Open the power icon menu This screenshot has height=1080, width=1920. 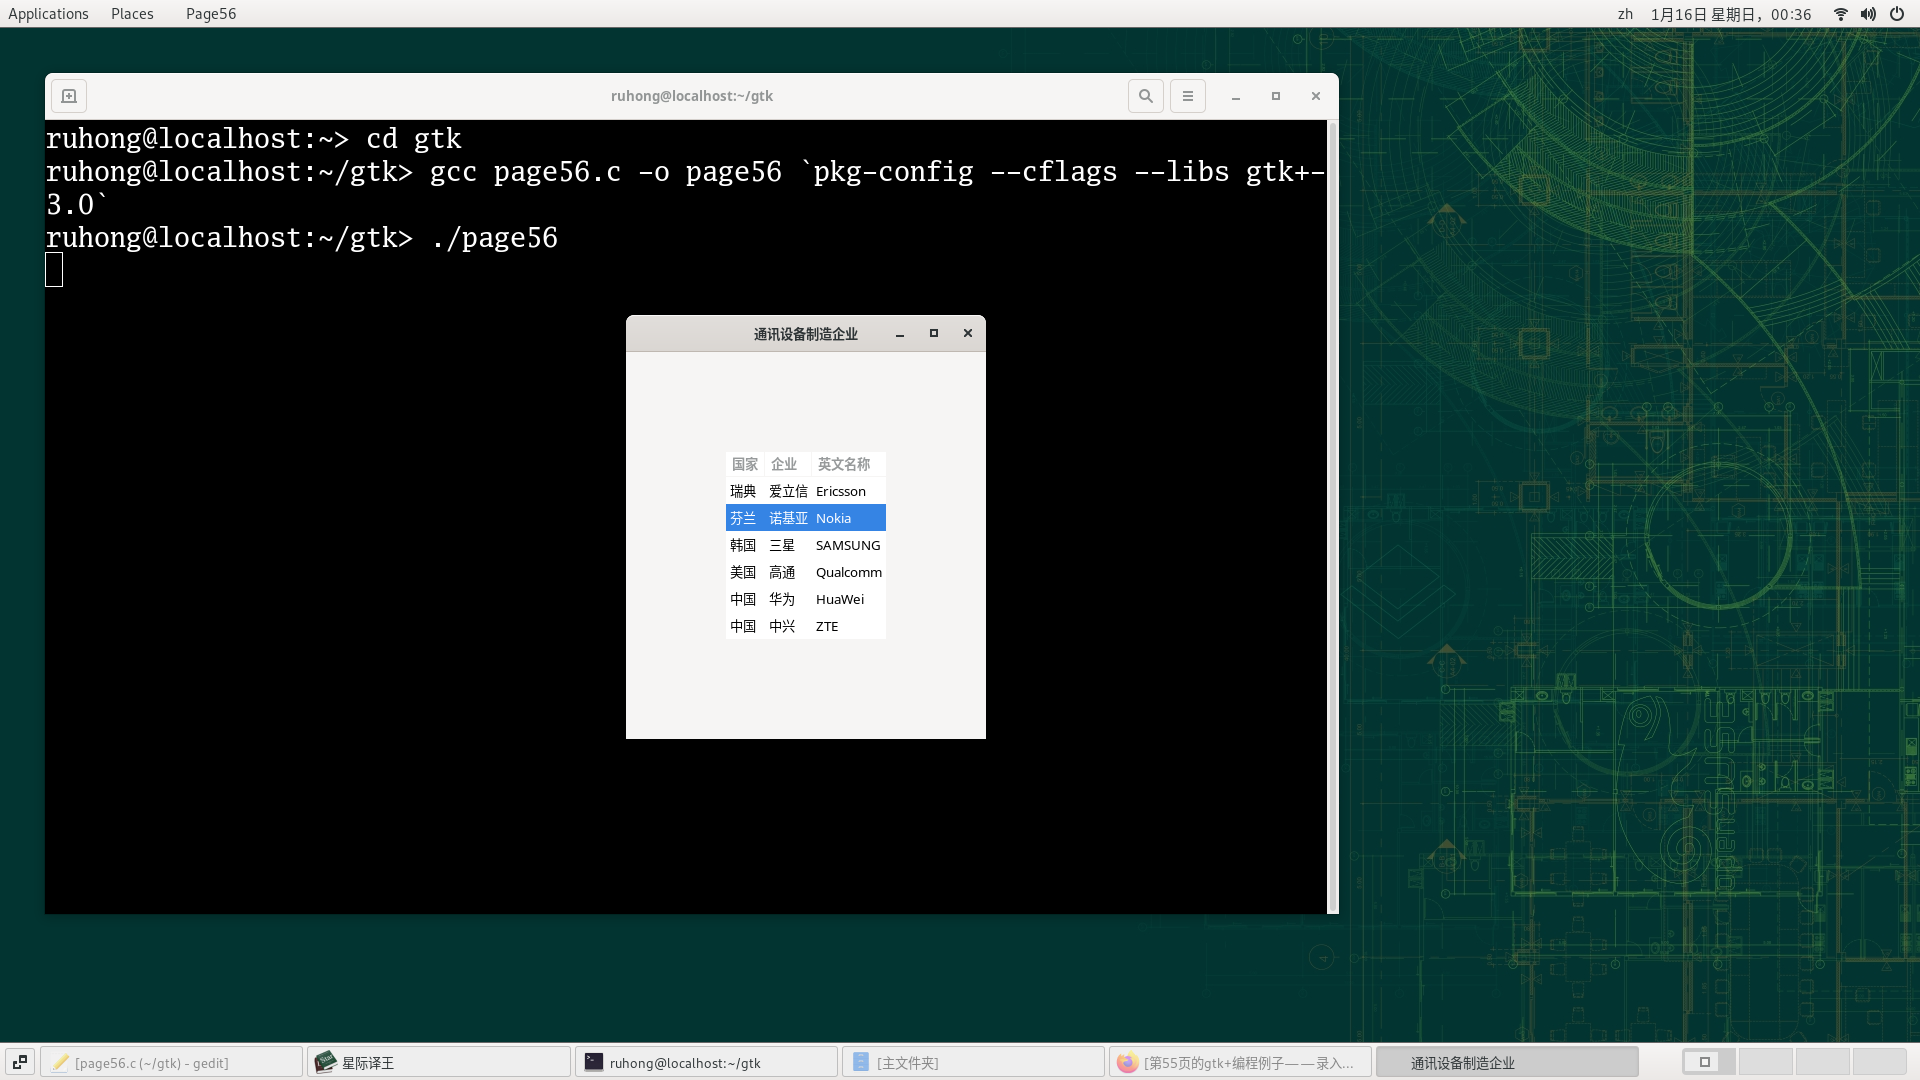pyautogui.click(x=1897, y=14)
